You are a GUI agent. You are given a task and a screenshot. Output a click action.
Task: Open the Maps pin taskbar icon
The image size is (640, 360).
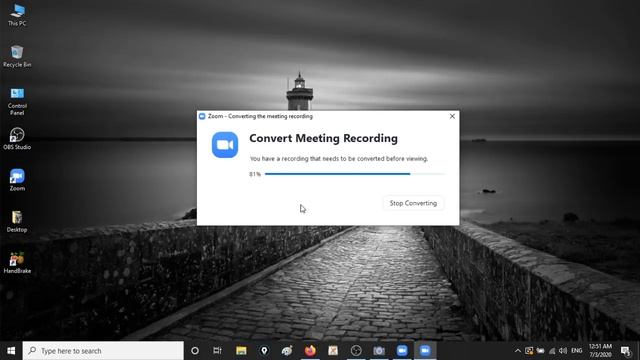tap(264, 351)
